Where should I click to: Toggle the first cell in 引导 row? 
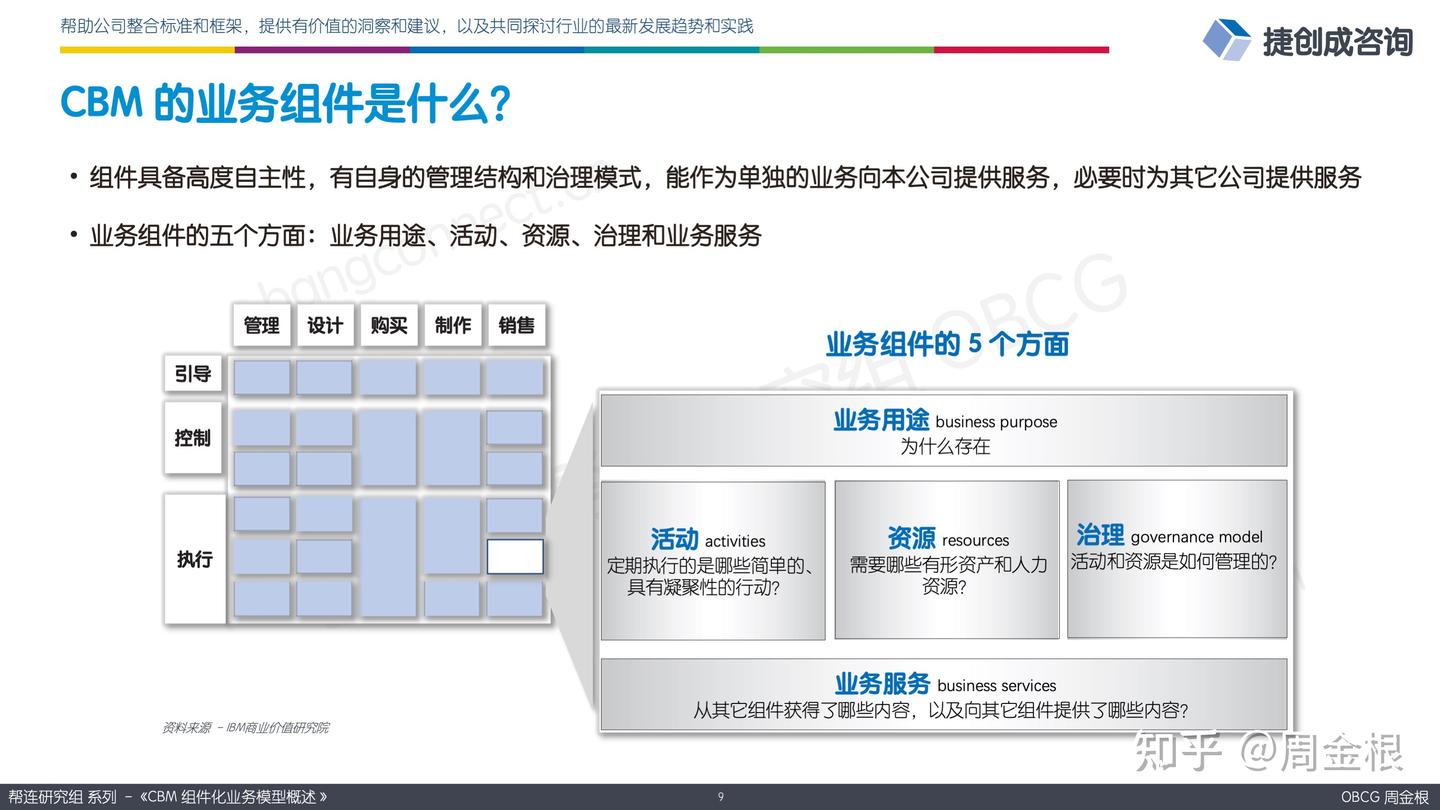tap(261, 376)
